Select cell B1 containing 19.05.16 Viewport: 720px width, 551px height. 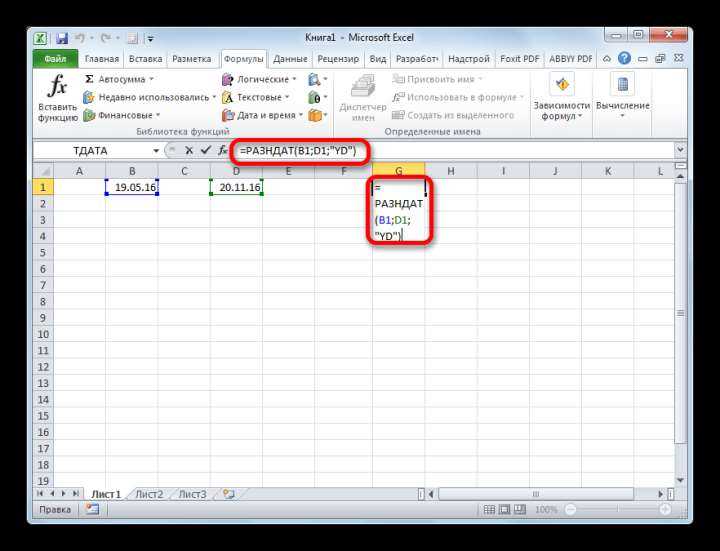[132, 187]
